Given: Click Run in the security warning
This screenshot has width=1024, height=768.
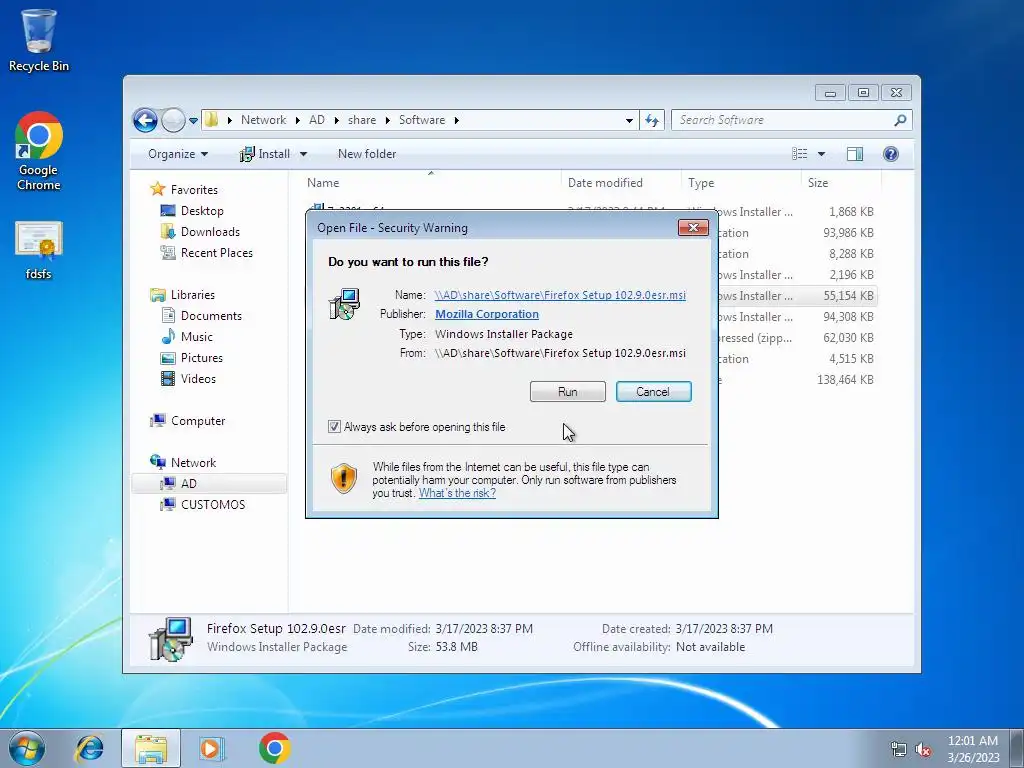Looking at the screenshot, I should click(568, 392).
